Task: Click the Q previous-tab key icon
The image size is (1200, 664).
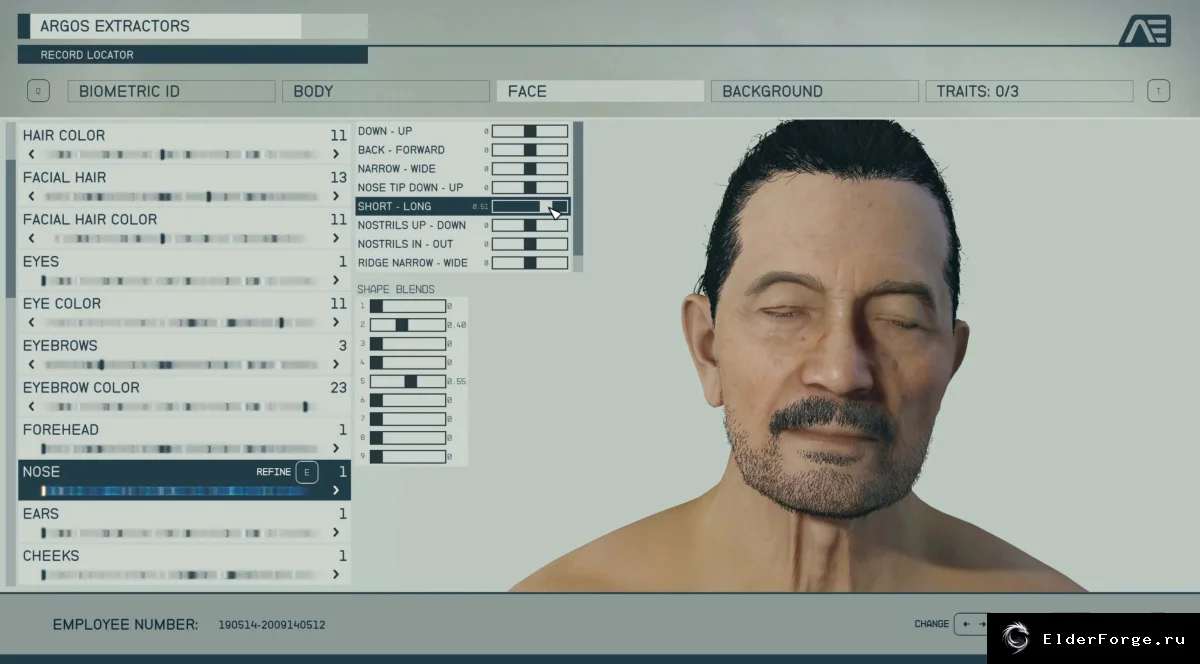Action: [x=38, y=91]
